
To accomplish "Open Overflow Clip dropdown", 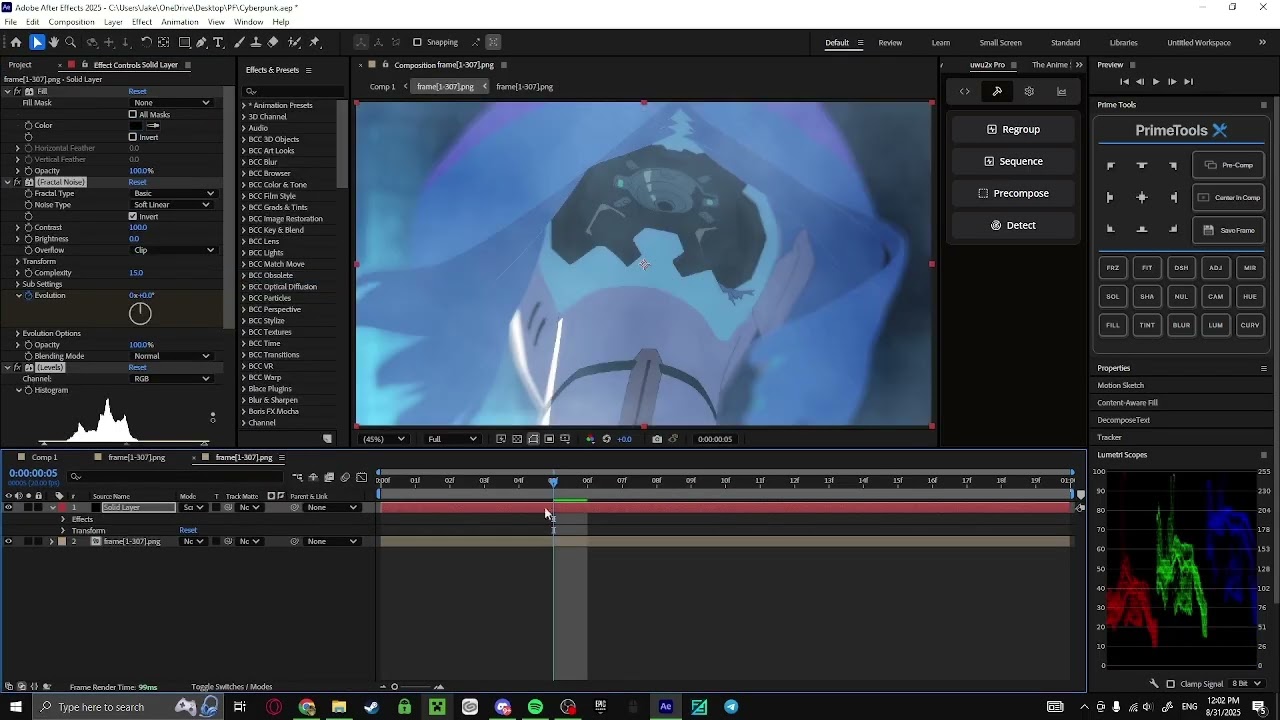I will (172, 250).
